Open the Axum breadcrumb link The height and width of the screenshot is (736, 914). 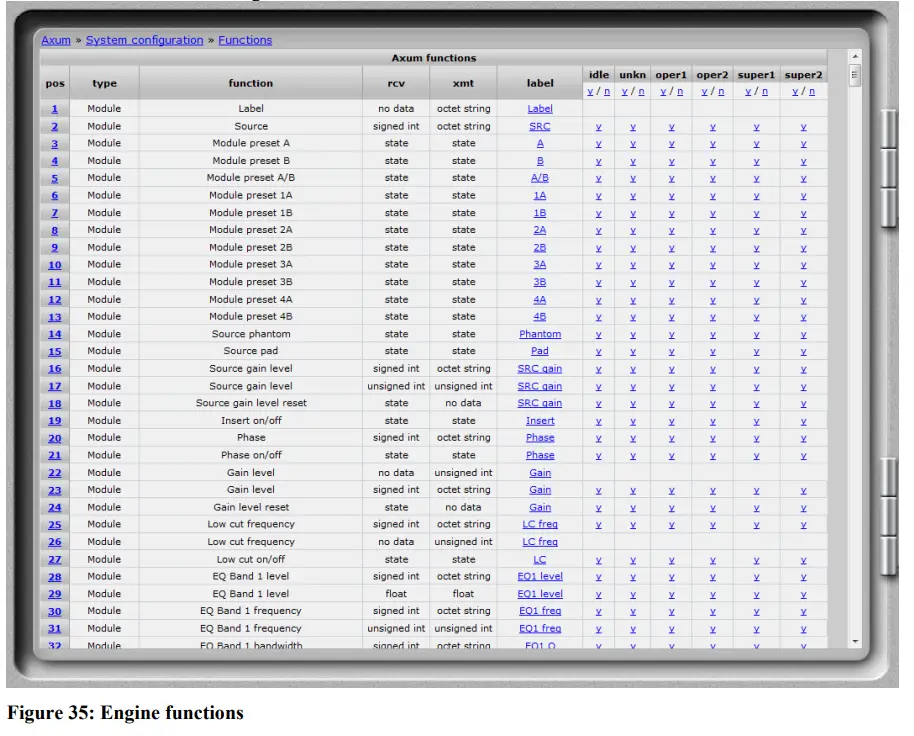click(x=55, y=40)
